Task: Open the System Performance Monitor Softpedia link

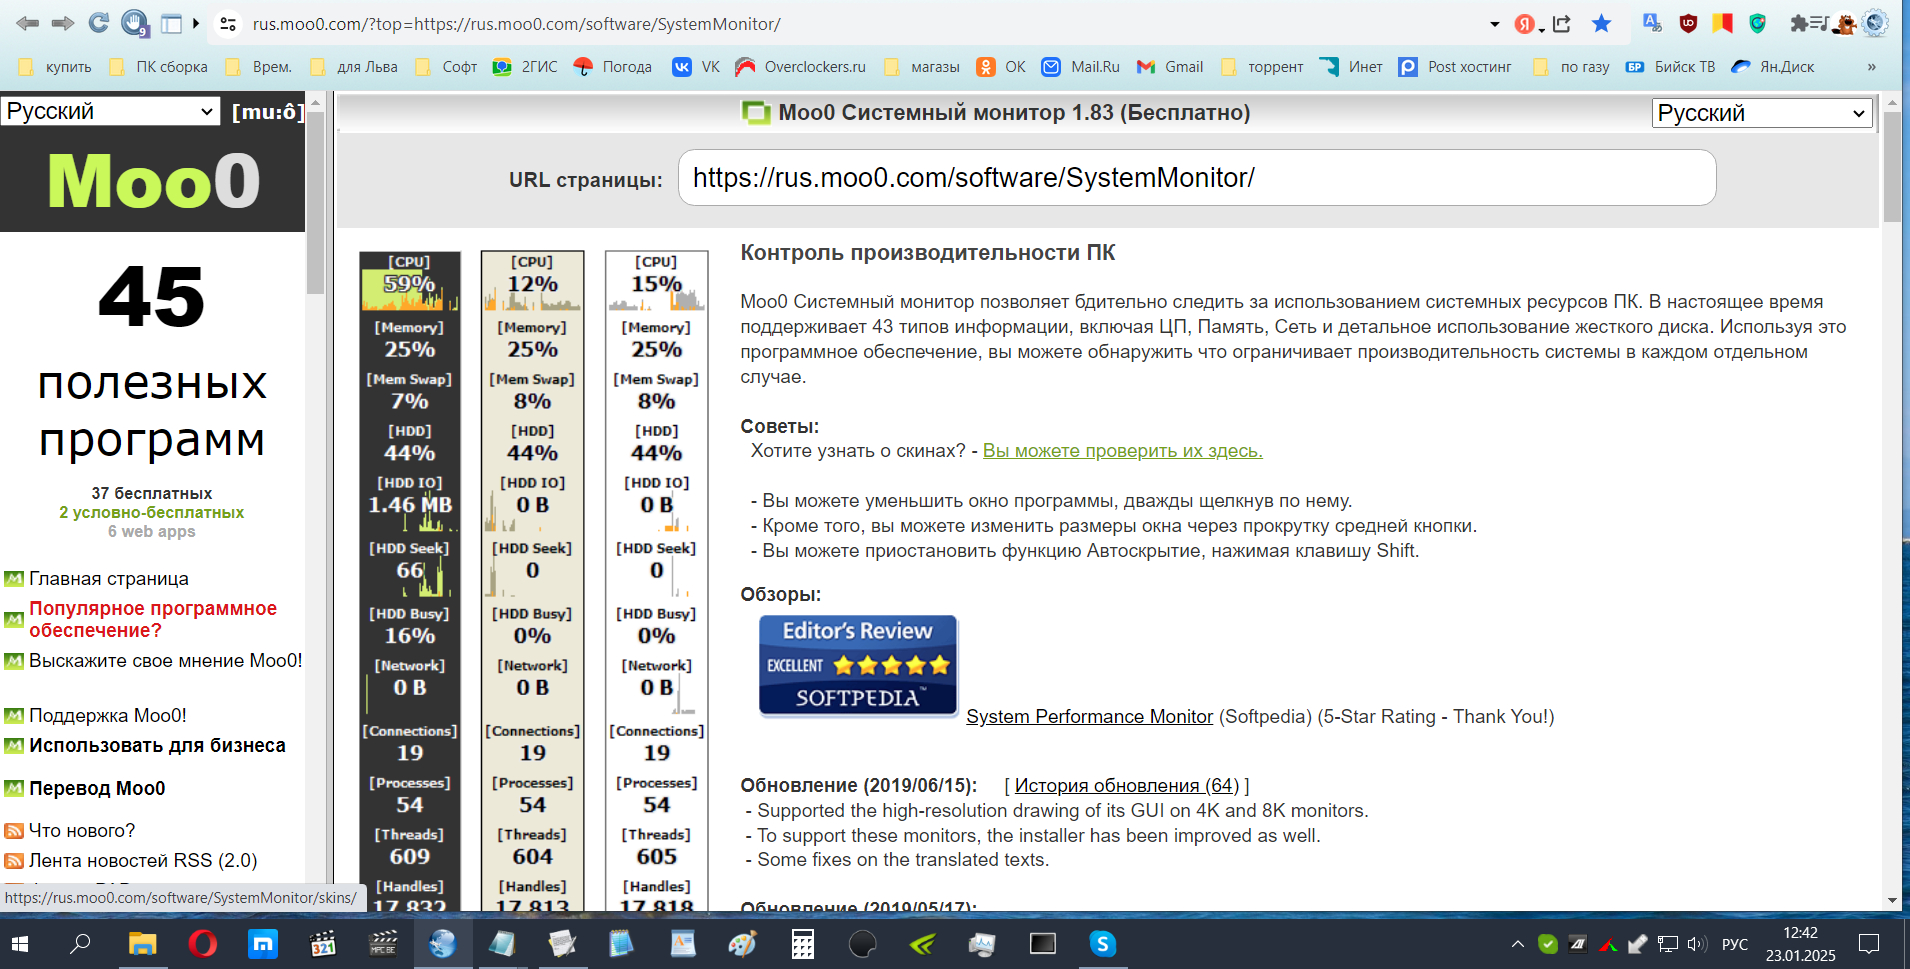Action: (x=1089, y=717)
